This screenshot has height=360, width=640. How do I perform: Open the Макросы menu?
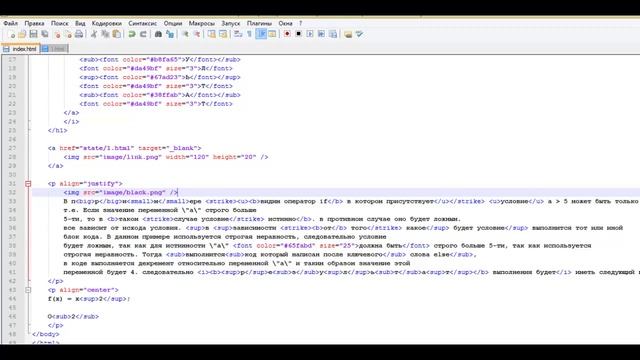[202, 23]
